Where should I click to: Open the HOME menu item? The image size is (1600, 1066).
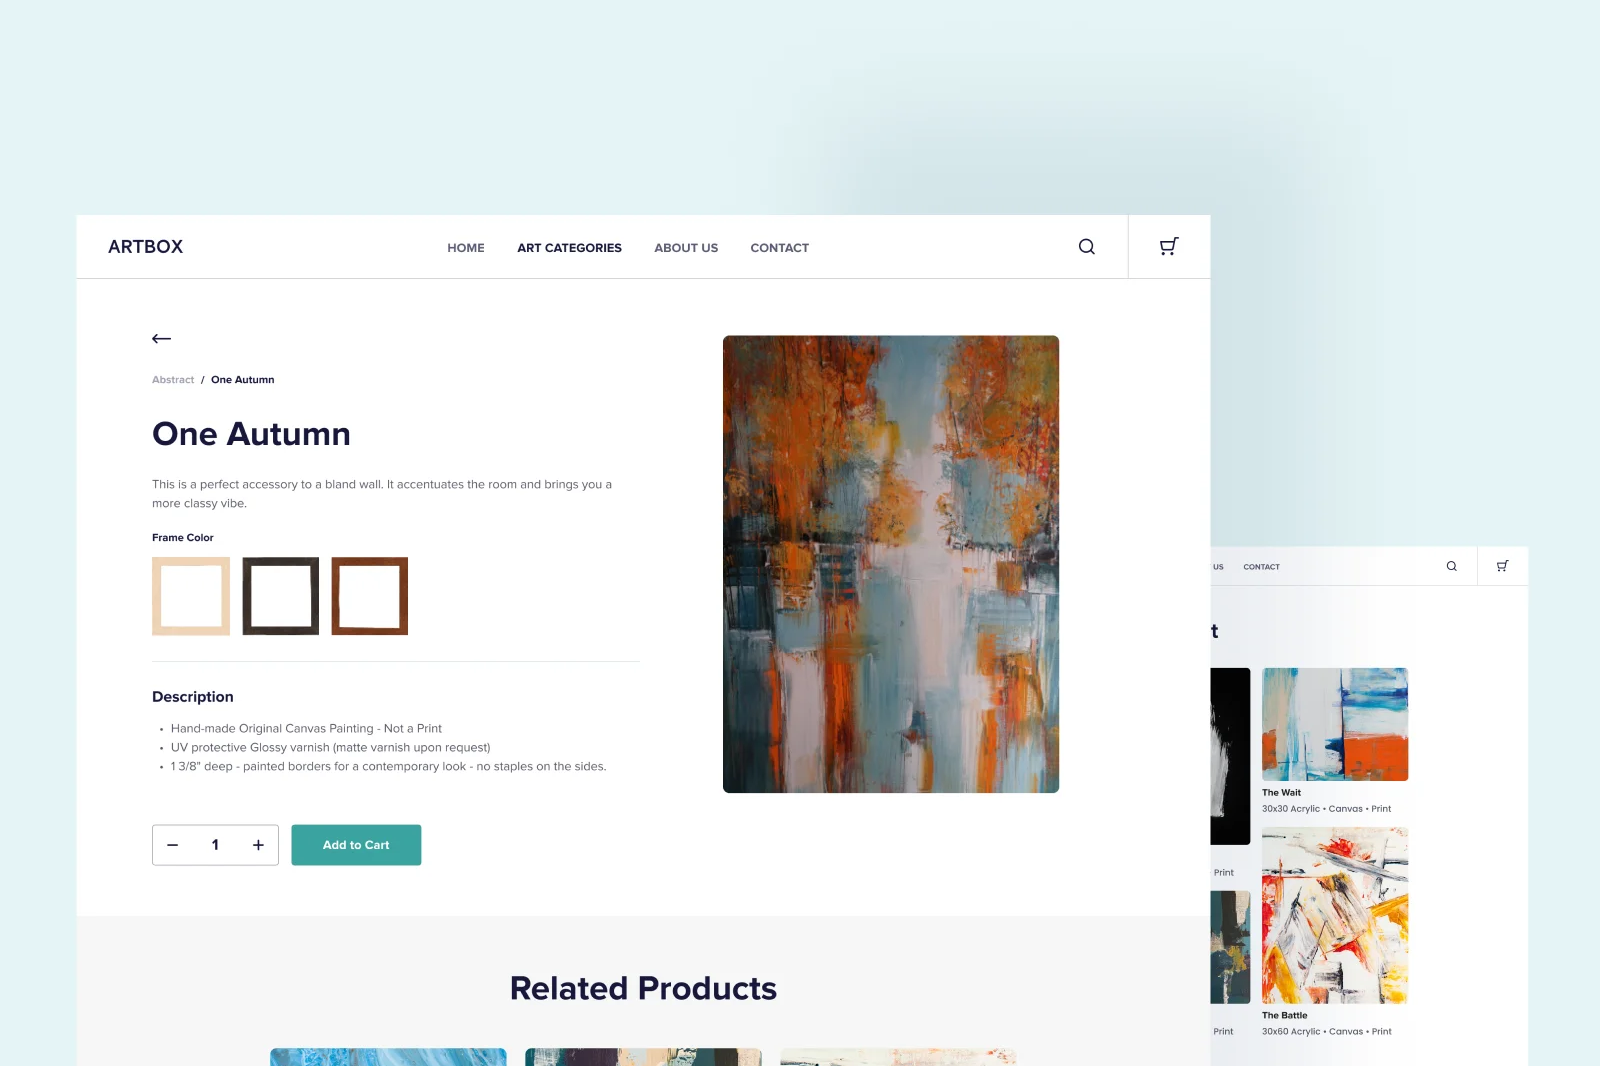pos(466,248)
